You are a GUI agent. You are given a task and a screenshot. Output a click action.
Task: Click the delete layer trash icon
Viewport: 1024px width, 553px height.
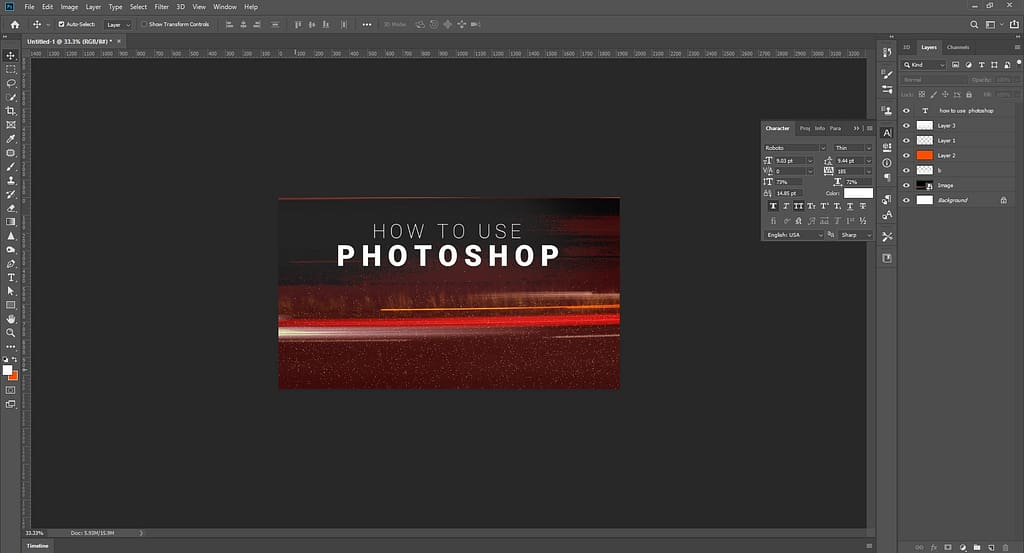pyautogui.click(x=1006, y=547)
